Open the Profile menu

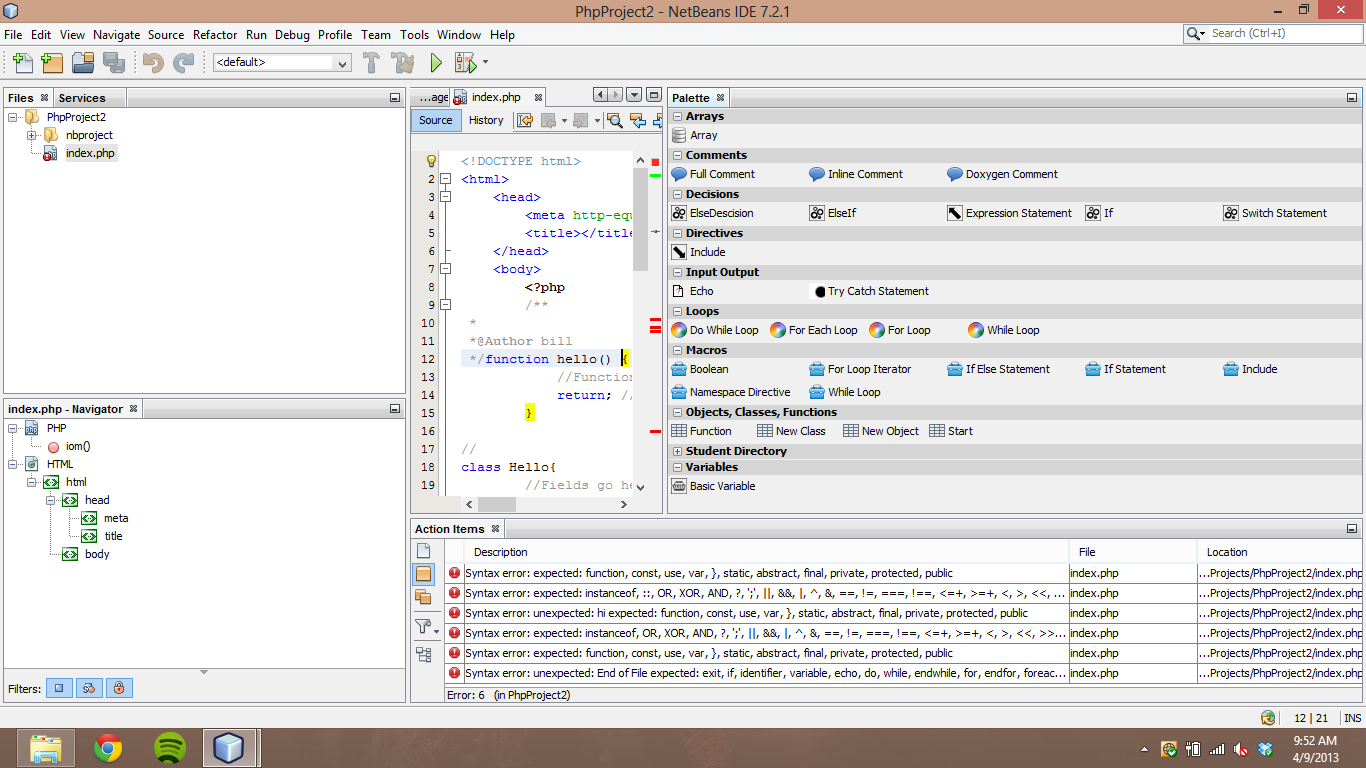tap(335, 34)
